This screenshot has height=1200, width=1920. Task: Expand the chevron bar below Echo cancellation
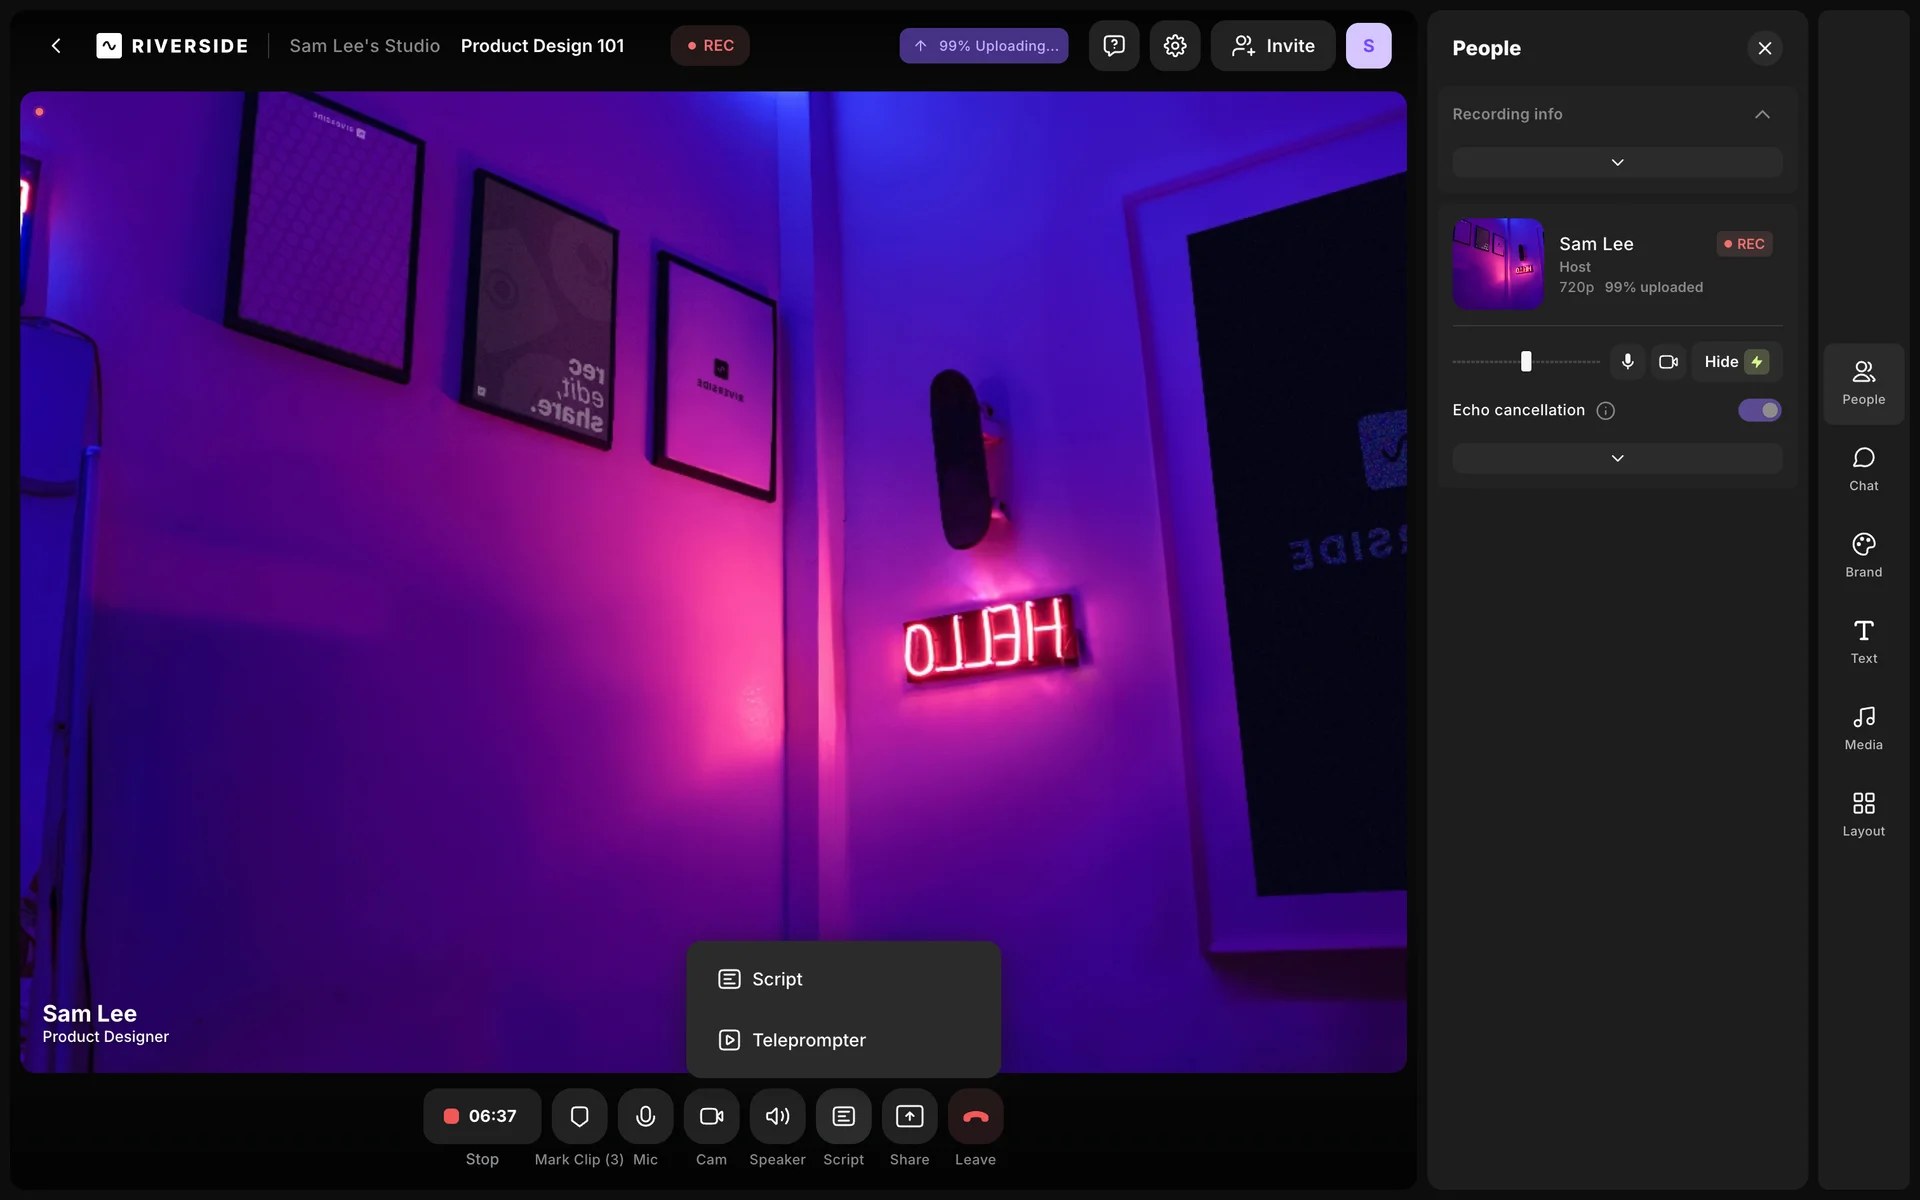point(1617,458)
